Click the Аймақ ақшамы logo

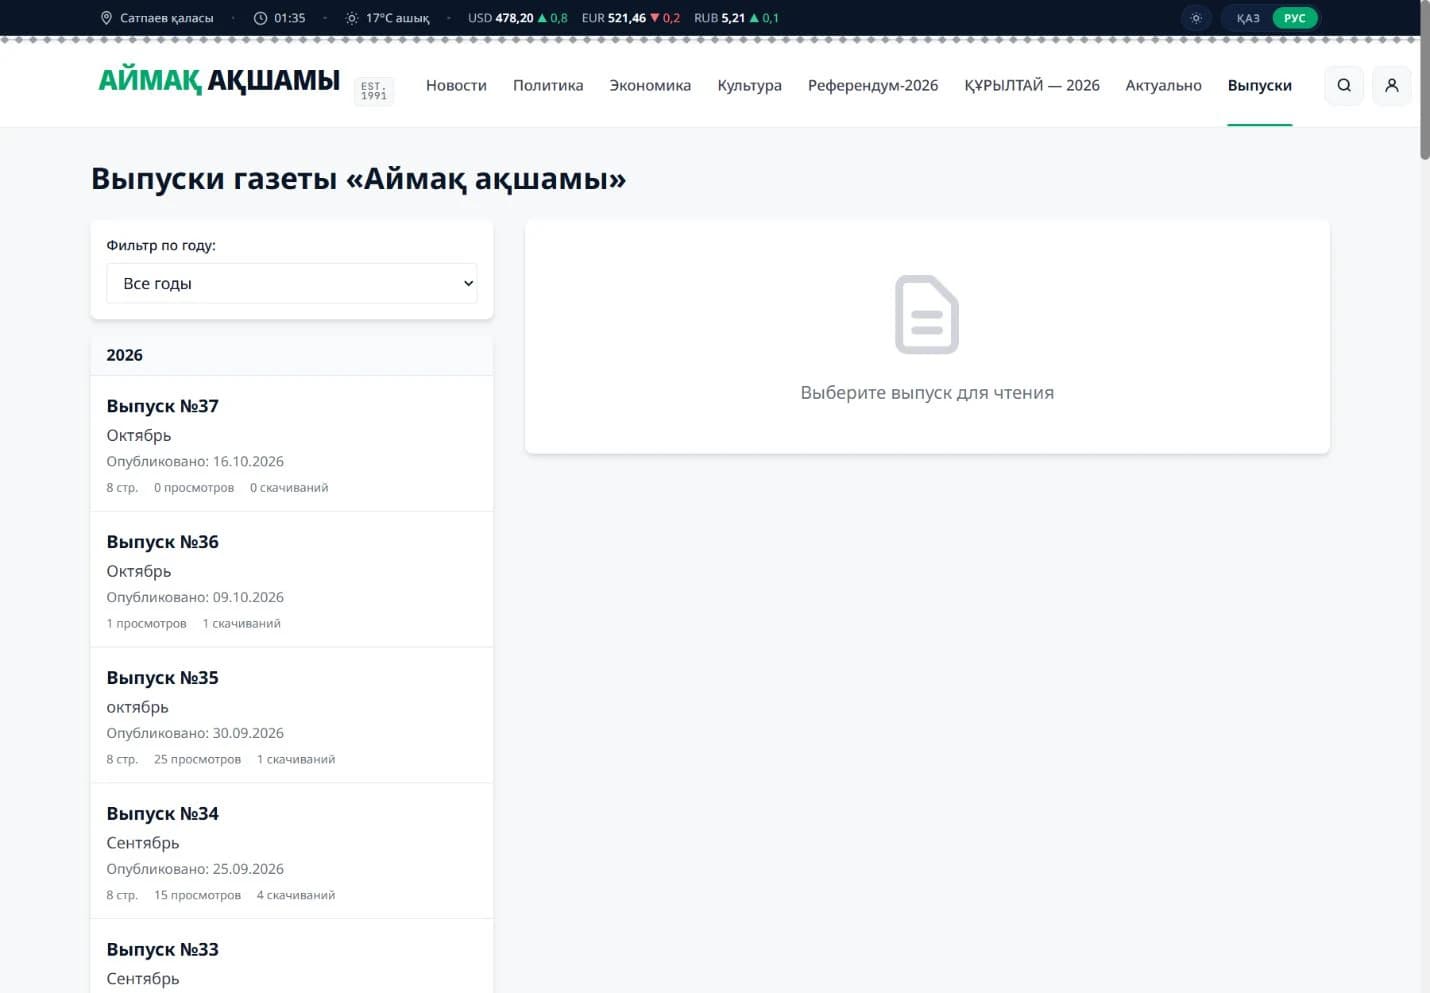[219, 80]
